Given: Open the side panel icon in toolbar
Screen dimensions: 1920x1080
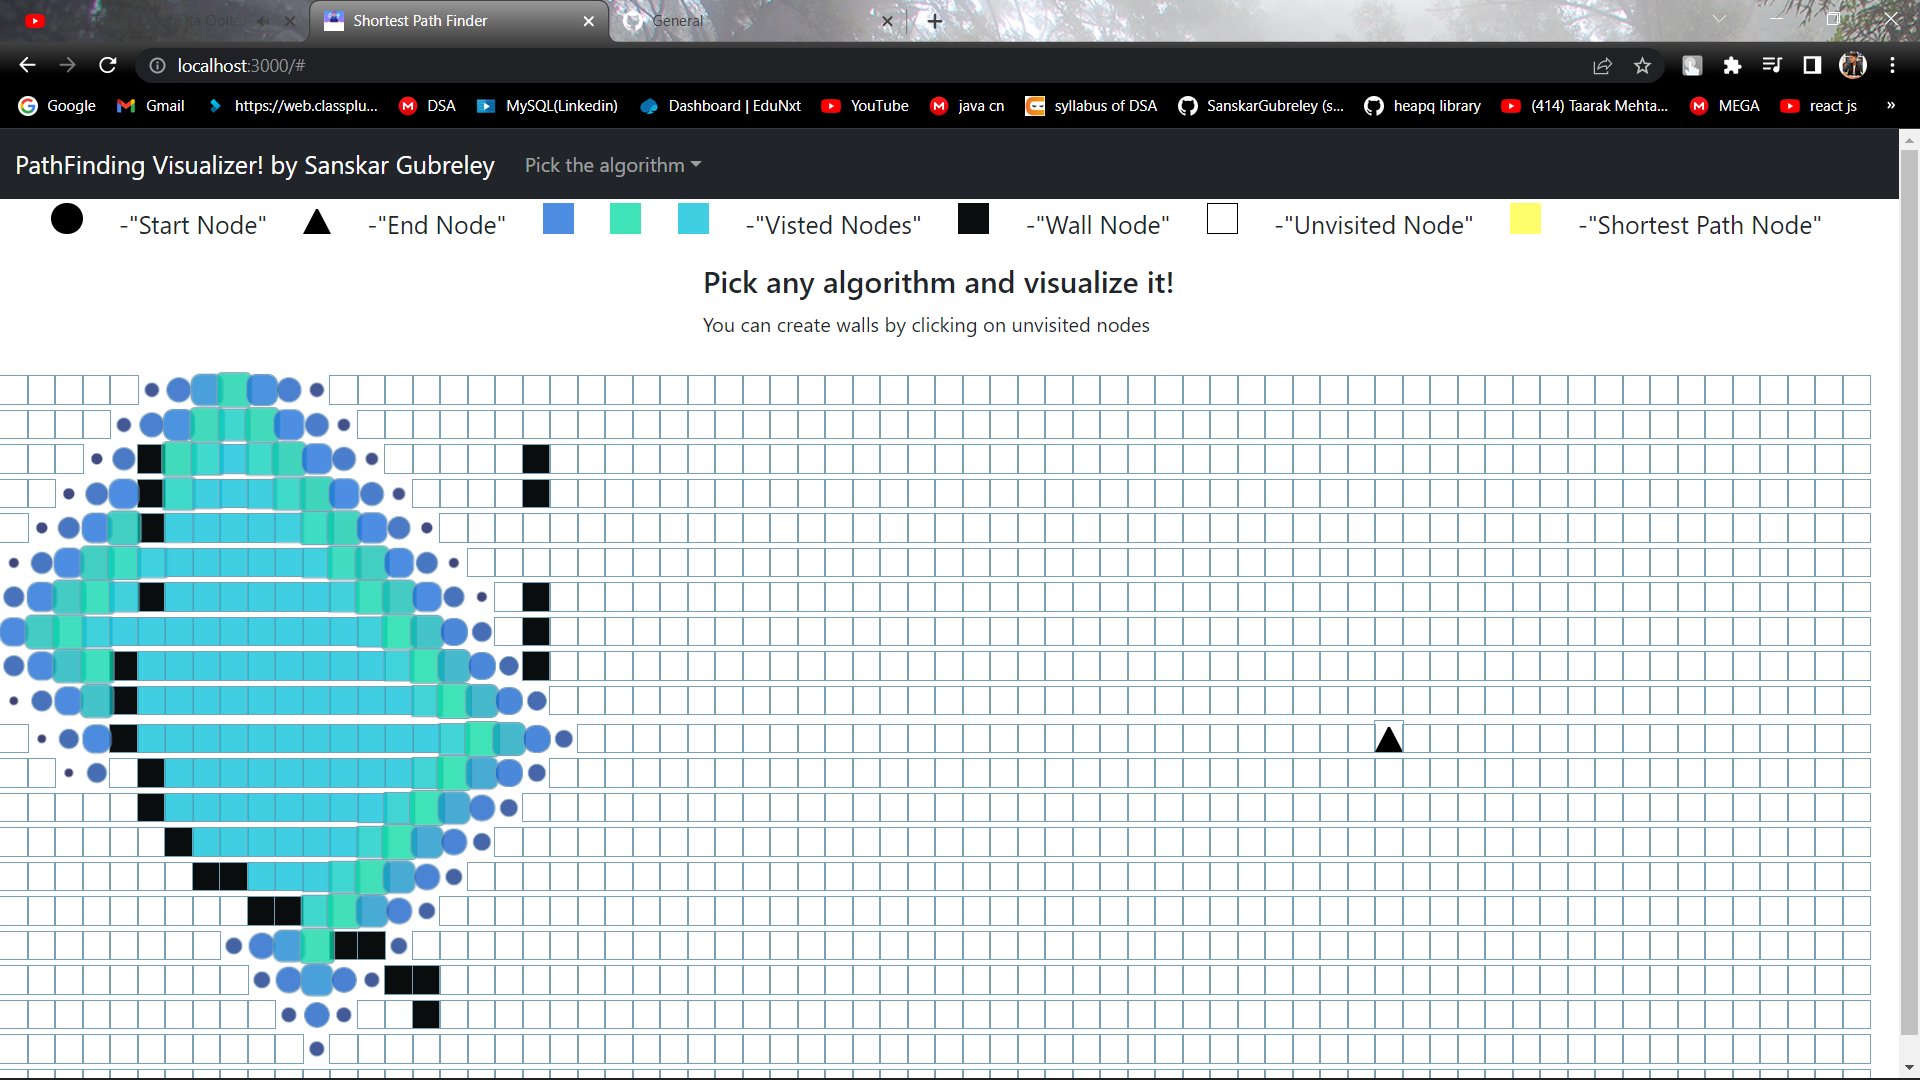Looking at the screenshot, I should pos(1812,65).
